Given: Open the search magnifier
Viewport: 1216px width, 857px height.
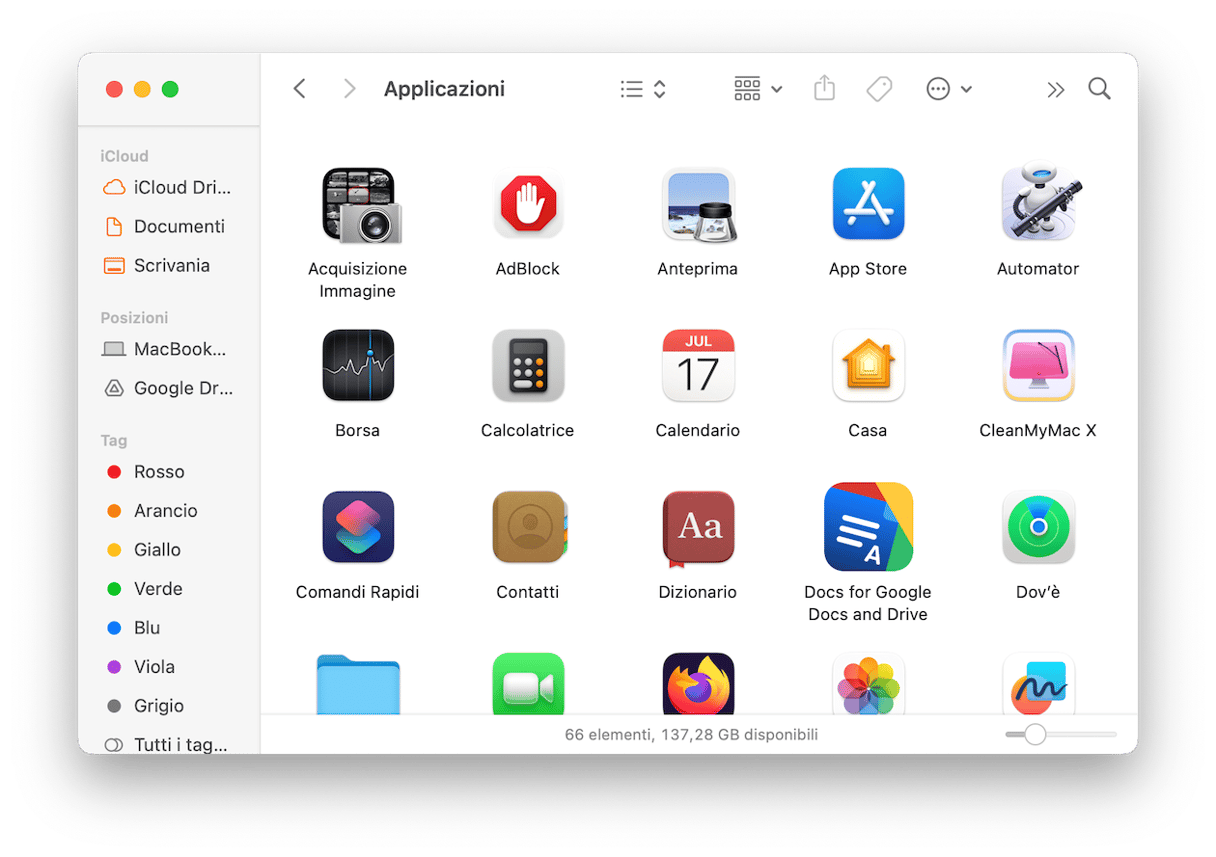Looking at the screenshot, I should tap(1099, 89).
